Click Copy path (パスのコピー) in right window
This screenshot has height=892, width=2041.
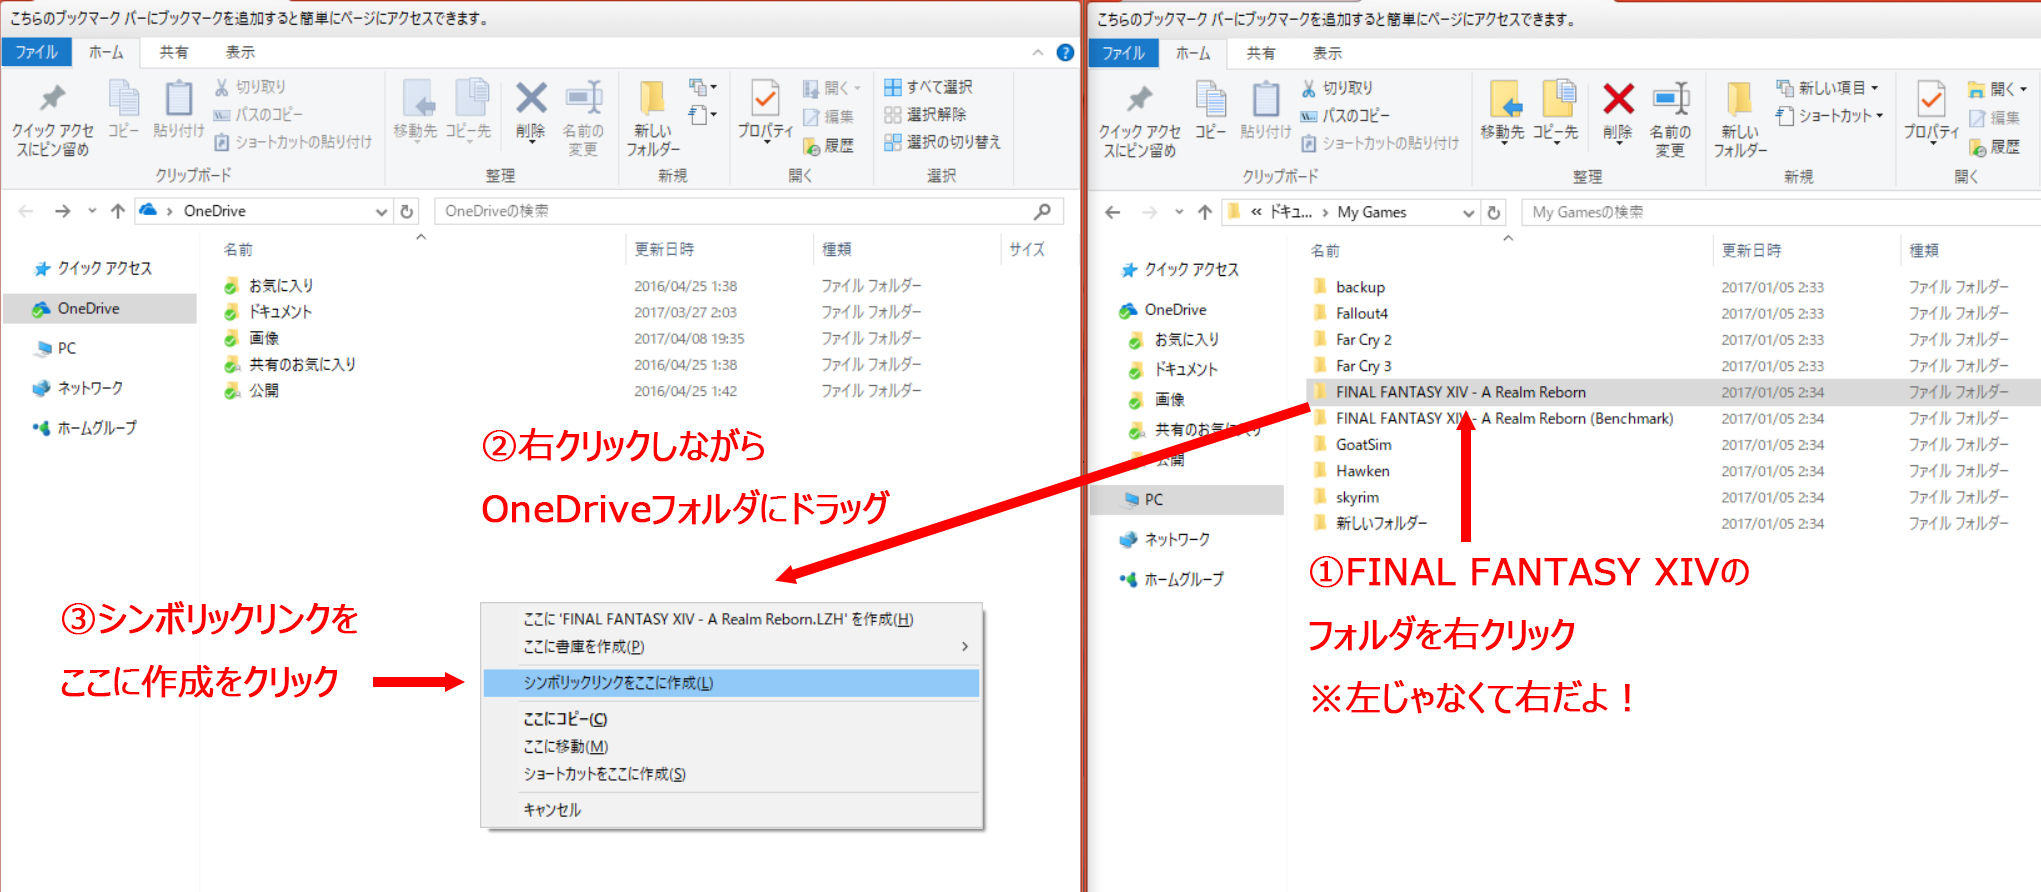tap(1345, 115)
